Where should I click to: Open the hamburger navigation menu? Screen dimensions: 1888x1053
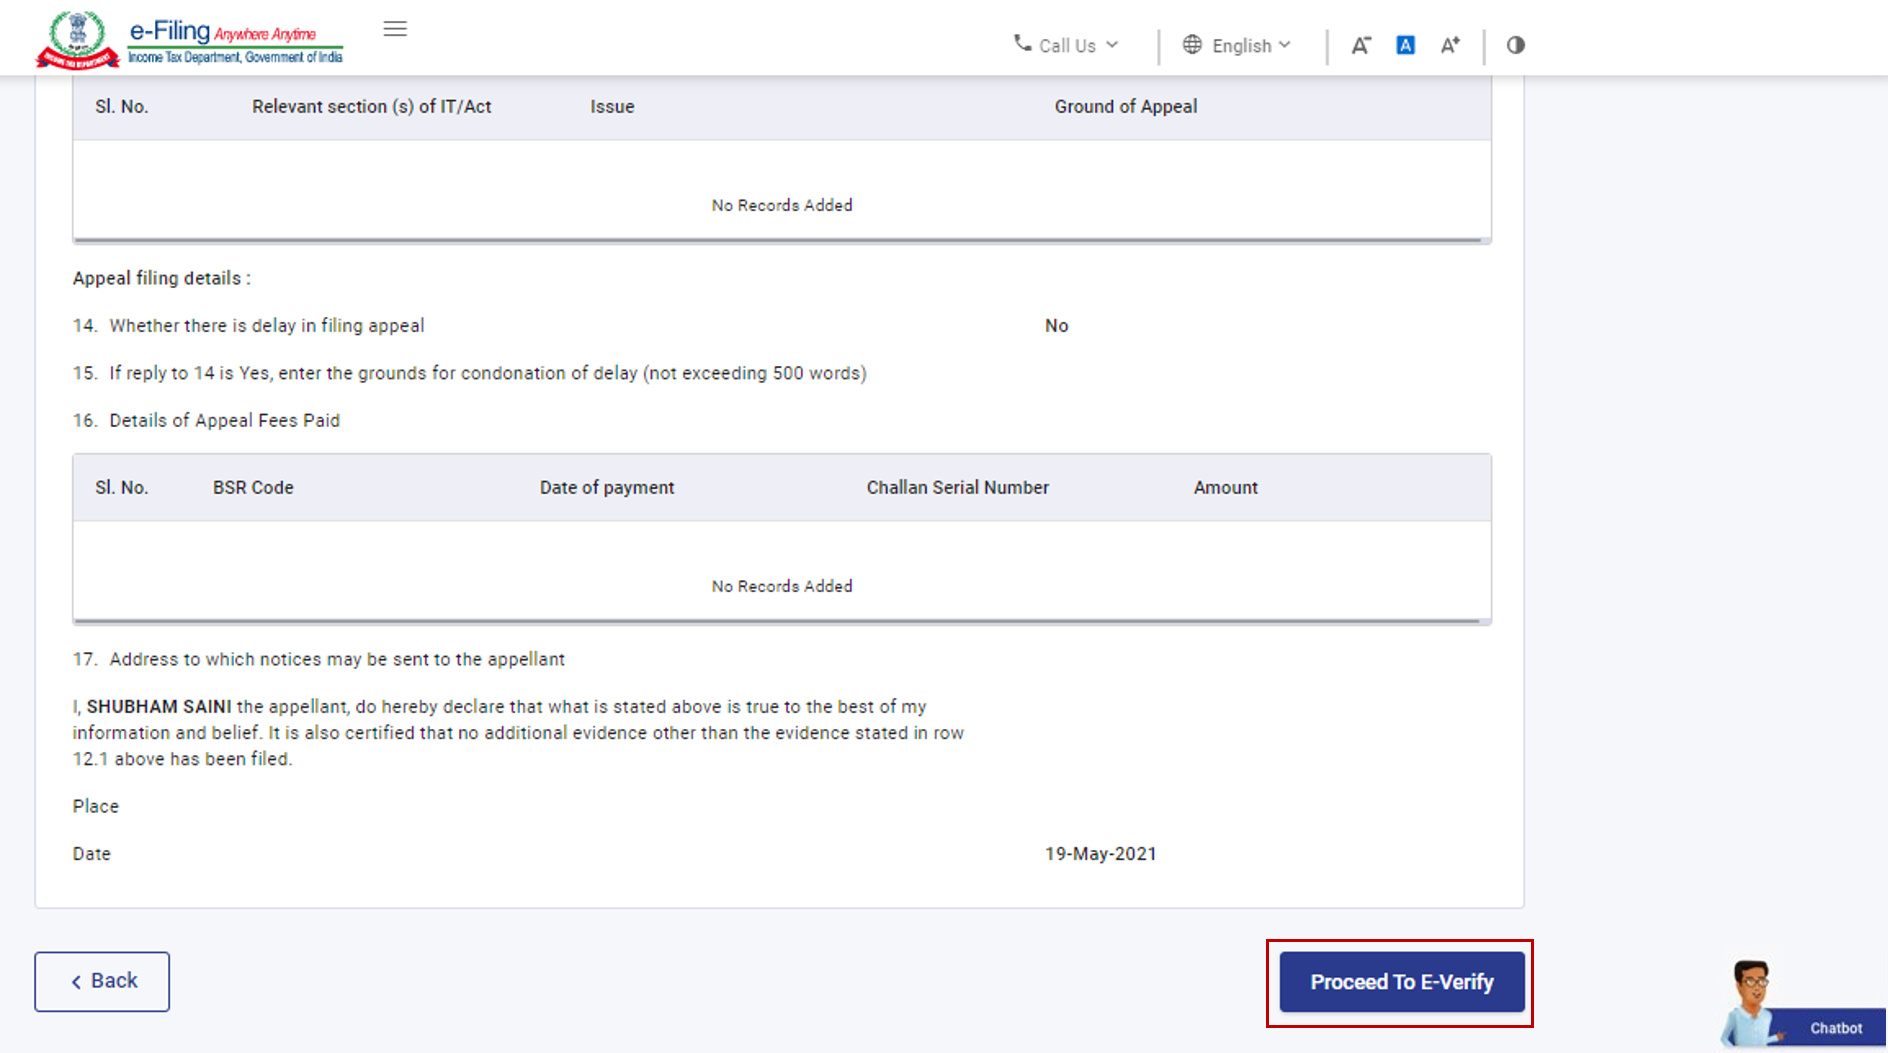pyautogui.click(x=395, y=29)
